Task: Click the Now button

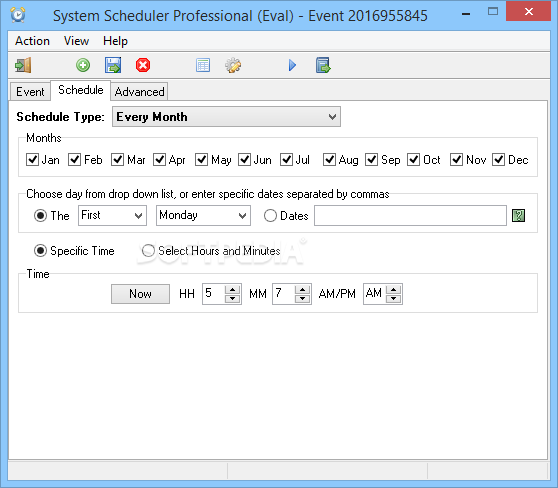Action: pyautogui.click(x=140, y=294)
